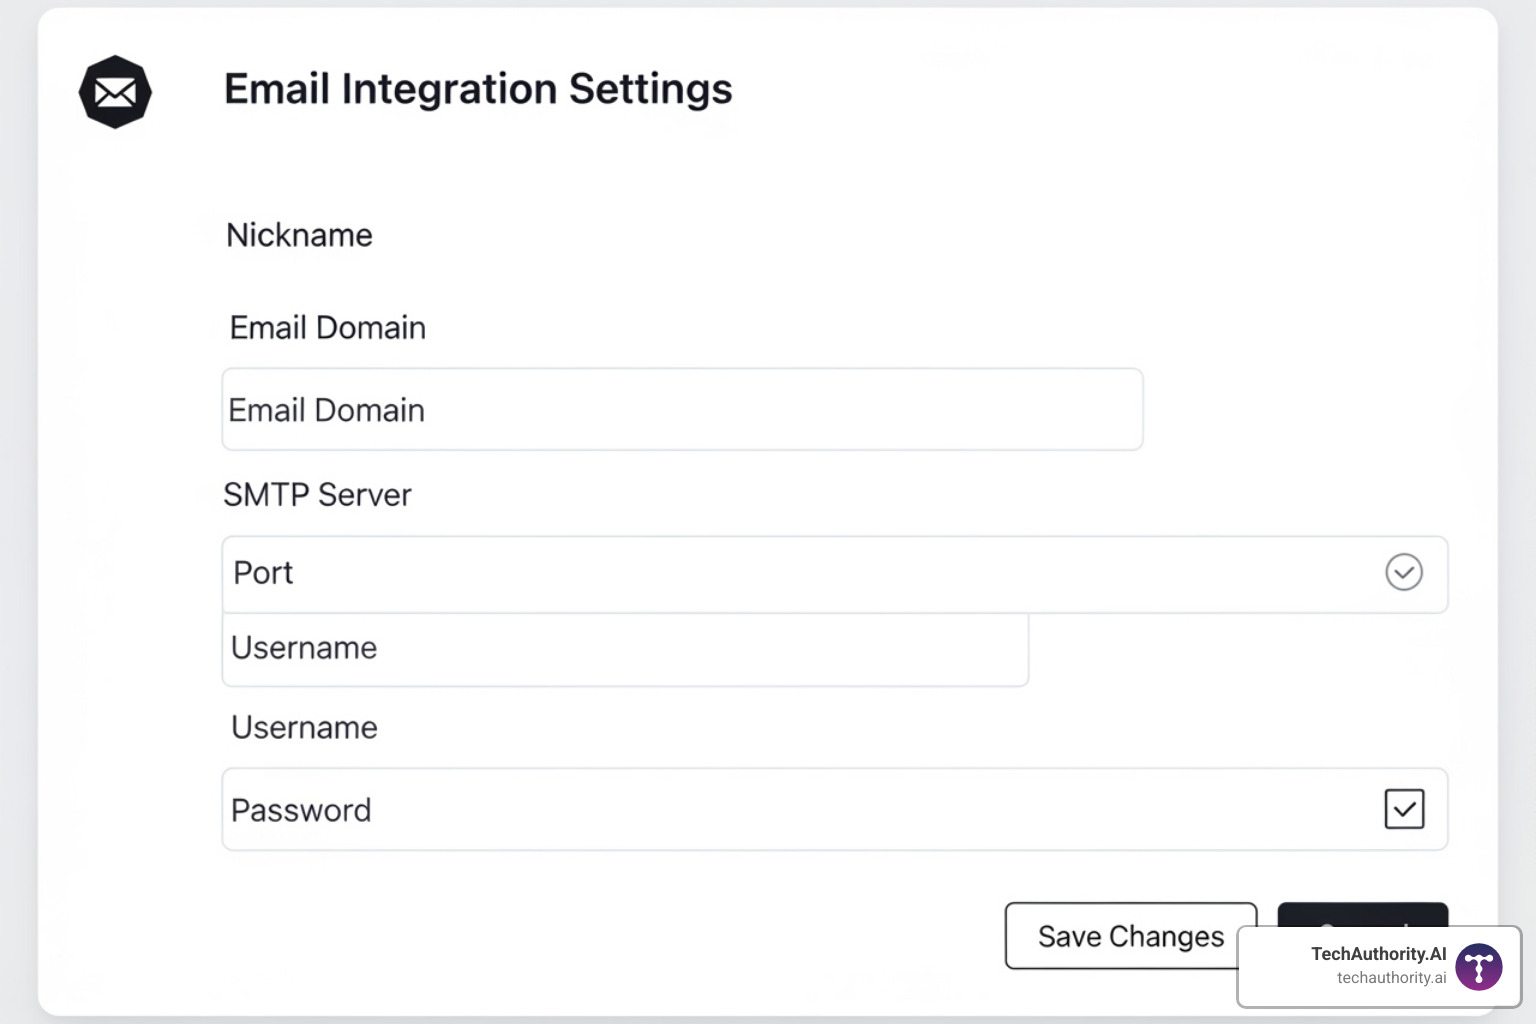The width and height of the screenshot is (1536, 1024).
Task: Enable the Password field checkbox option
Action: pyautogui.click(x=1404, y=809)
